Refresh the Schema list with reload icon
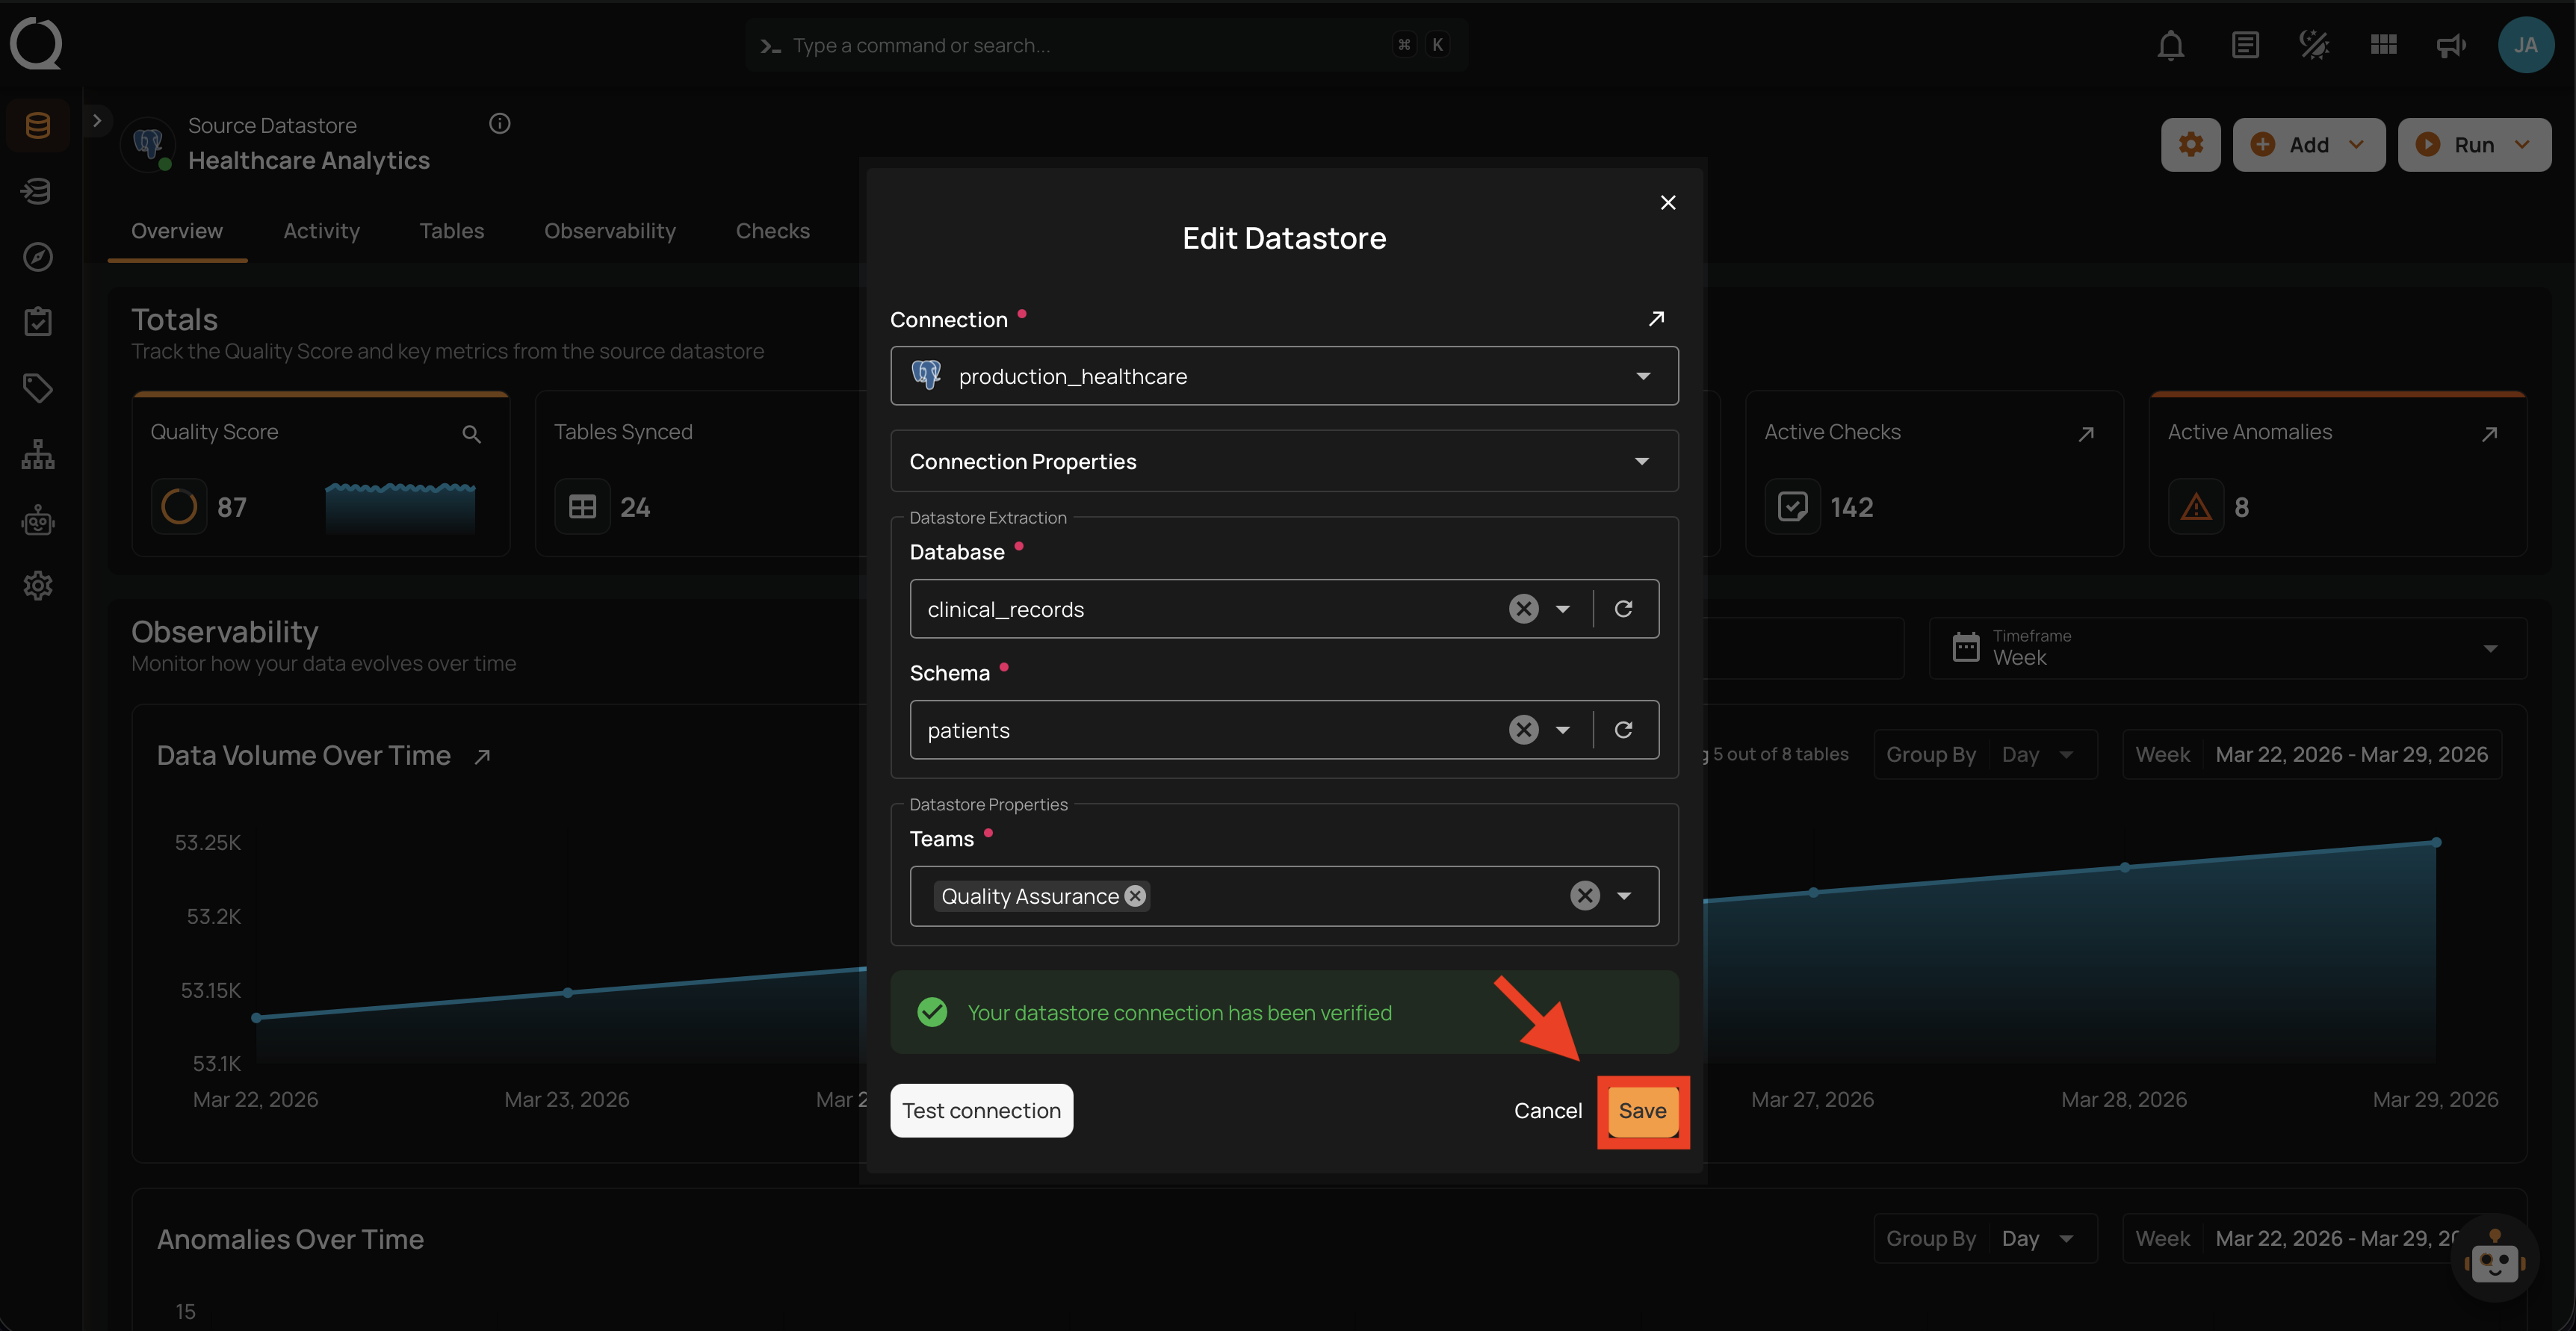This screenshot has width=2576, height=1331. click(x=1623, y=730)
